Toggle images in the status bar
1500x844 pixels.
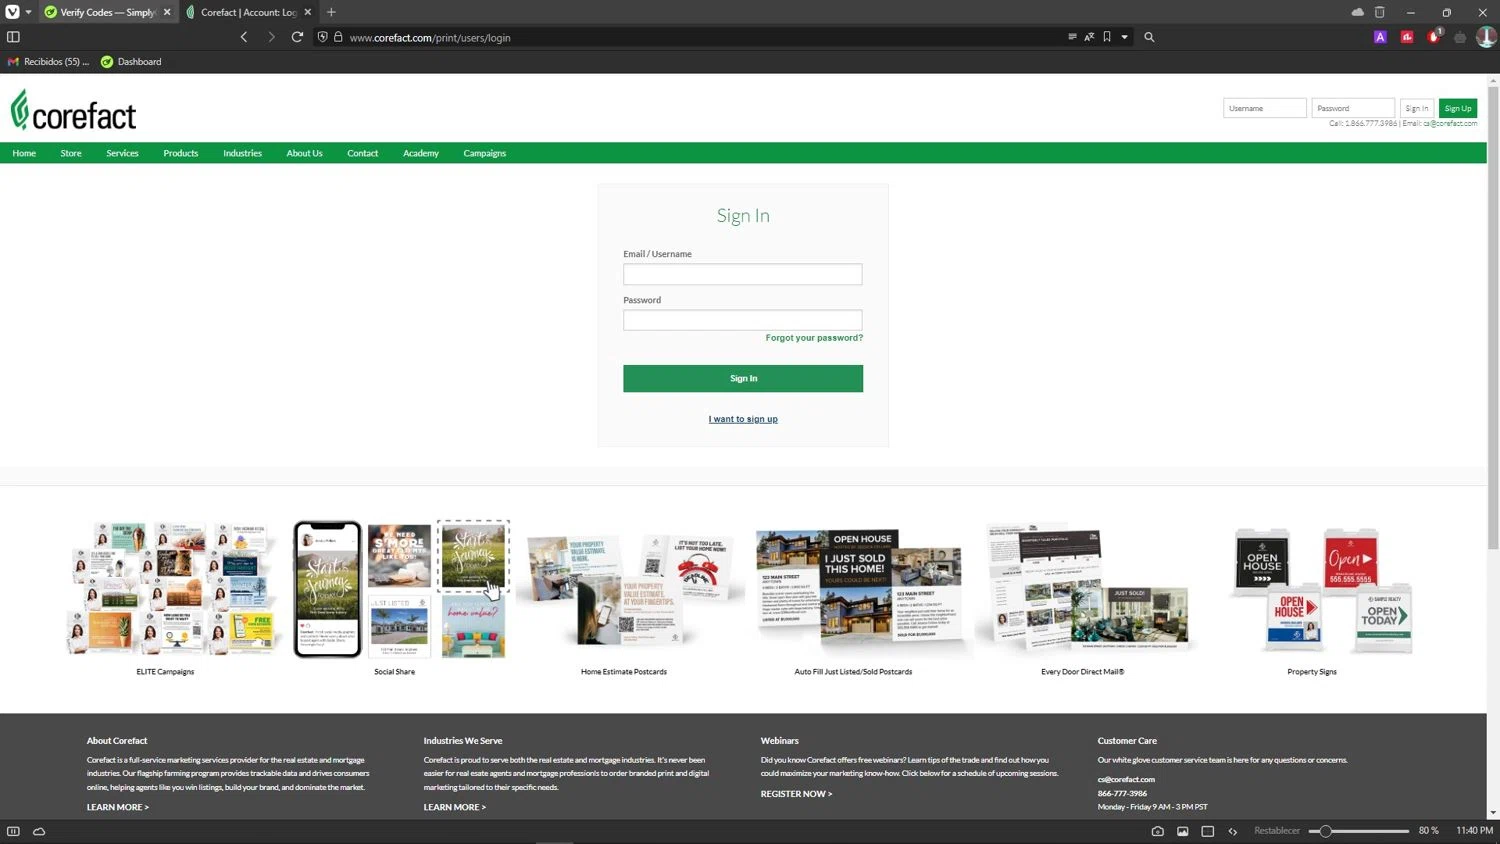pyautogui.click(x=1182, y=831)
